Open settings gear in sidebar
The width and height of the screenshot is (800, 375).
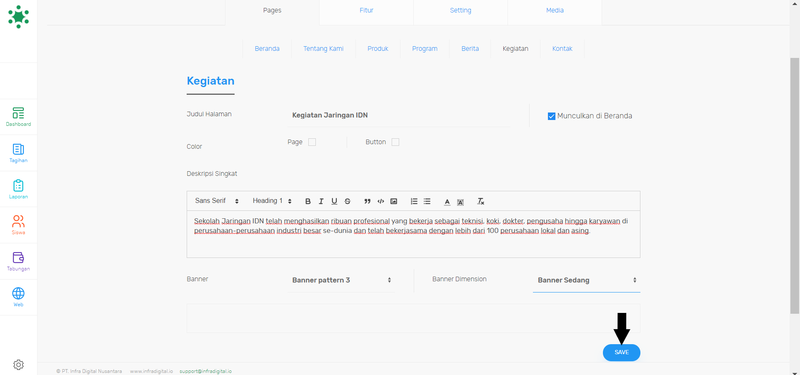point(18,364)
